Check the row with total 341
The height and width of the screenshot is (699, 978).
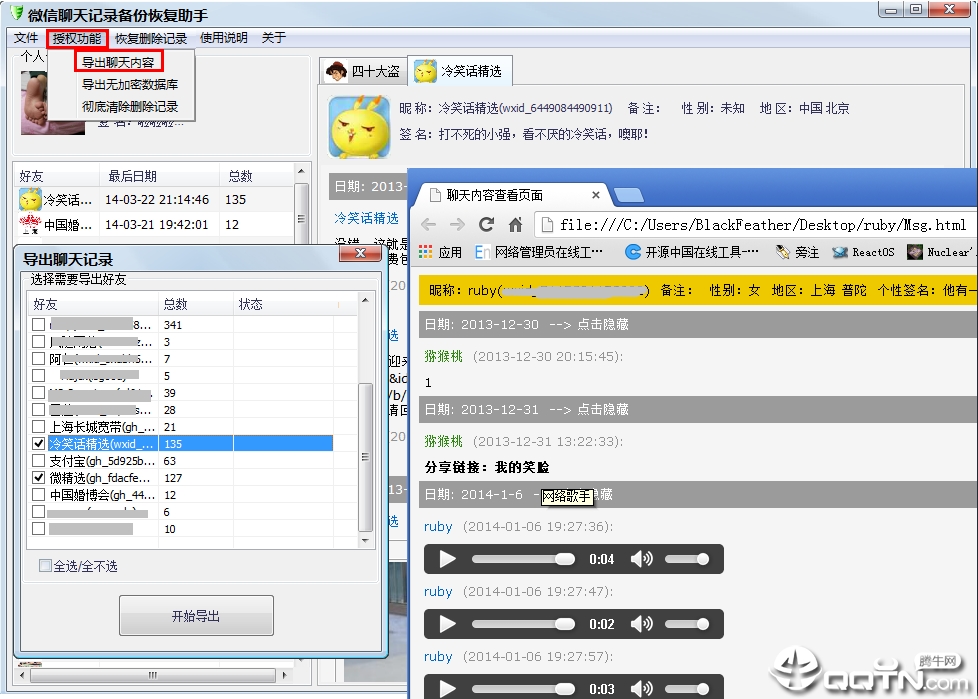pos(39,325)
